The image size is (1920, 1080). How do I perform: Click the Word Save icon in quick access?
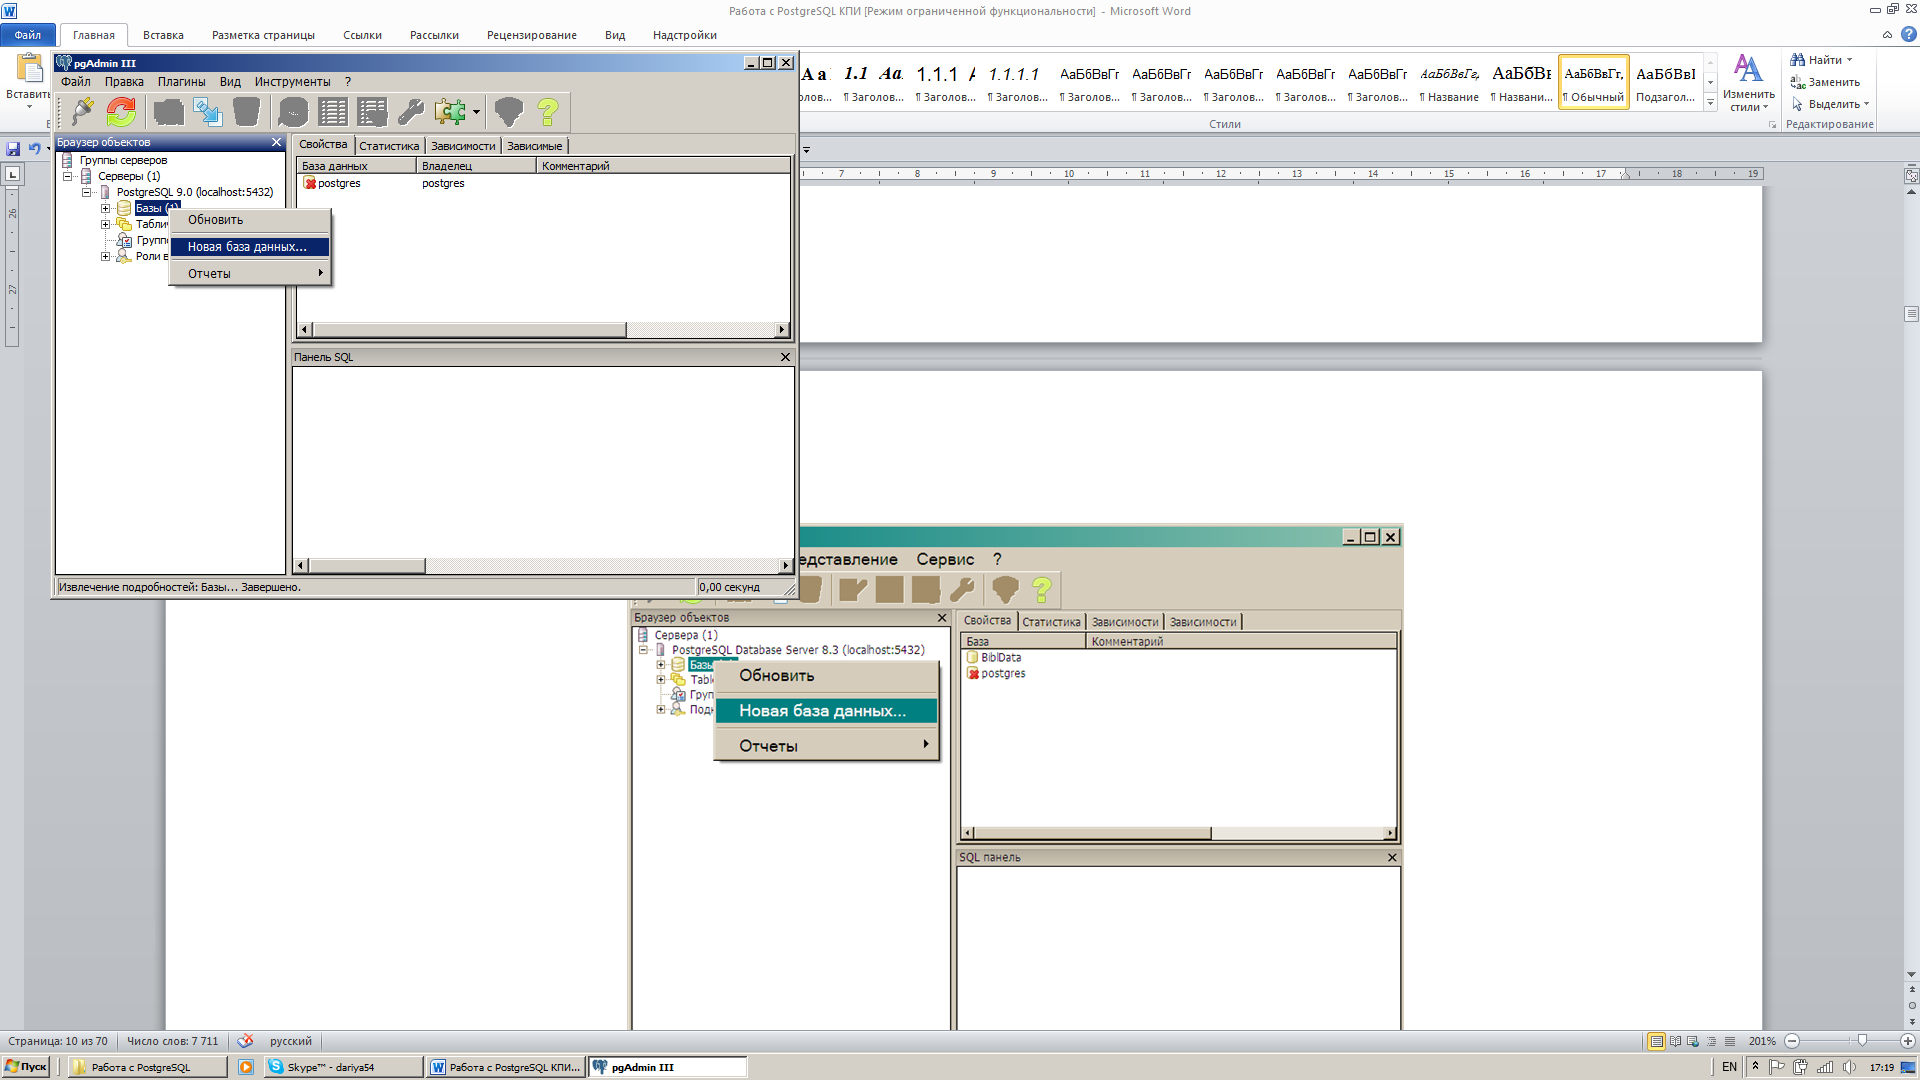[13, 148]
